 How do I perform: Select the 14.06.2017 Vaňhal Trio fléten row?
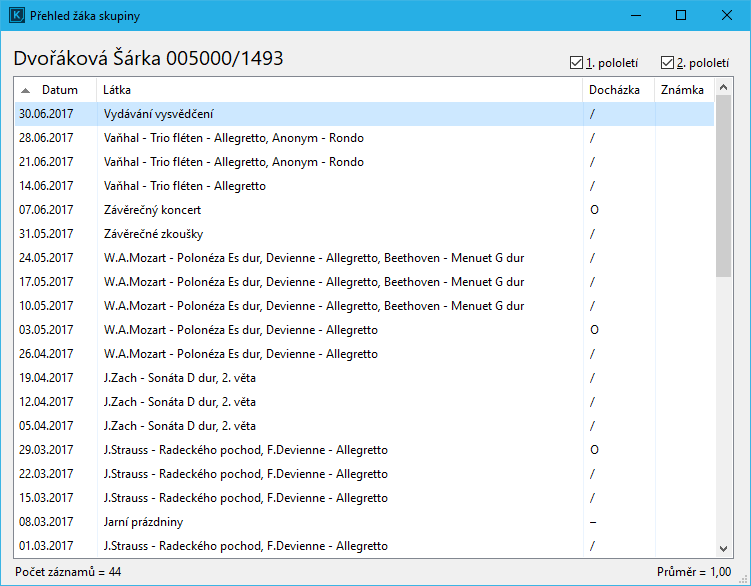(300, 186)
